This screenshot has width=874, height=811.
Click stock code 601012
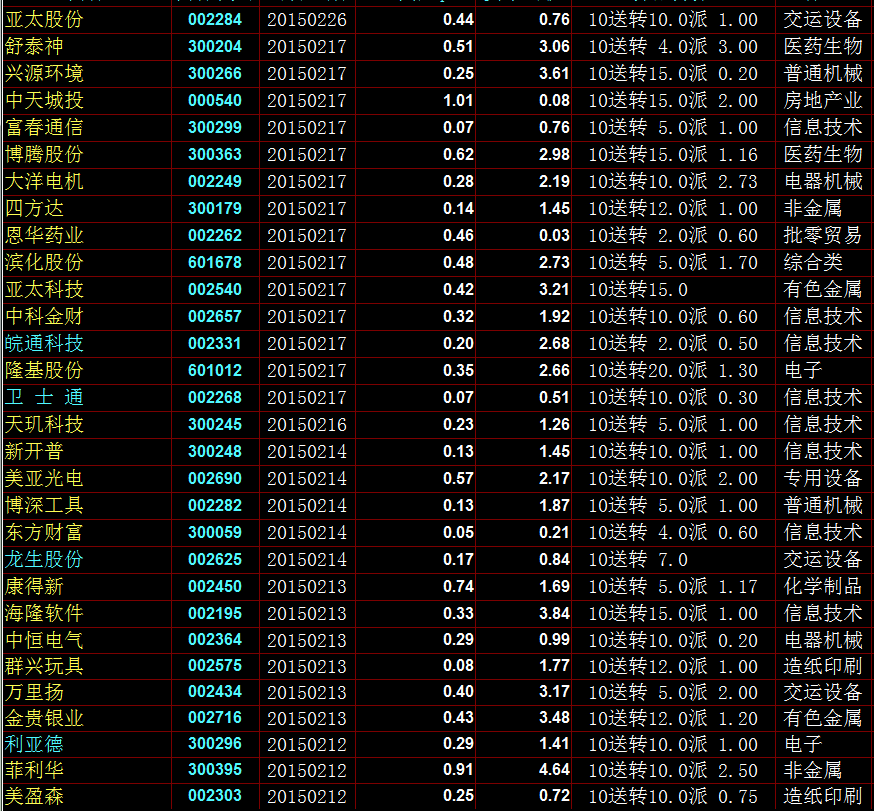pos(214,371)
